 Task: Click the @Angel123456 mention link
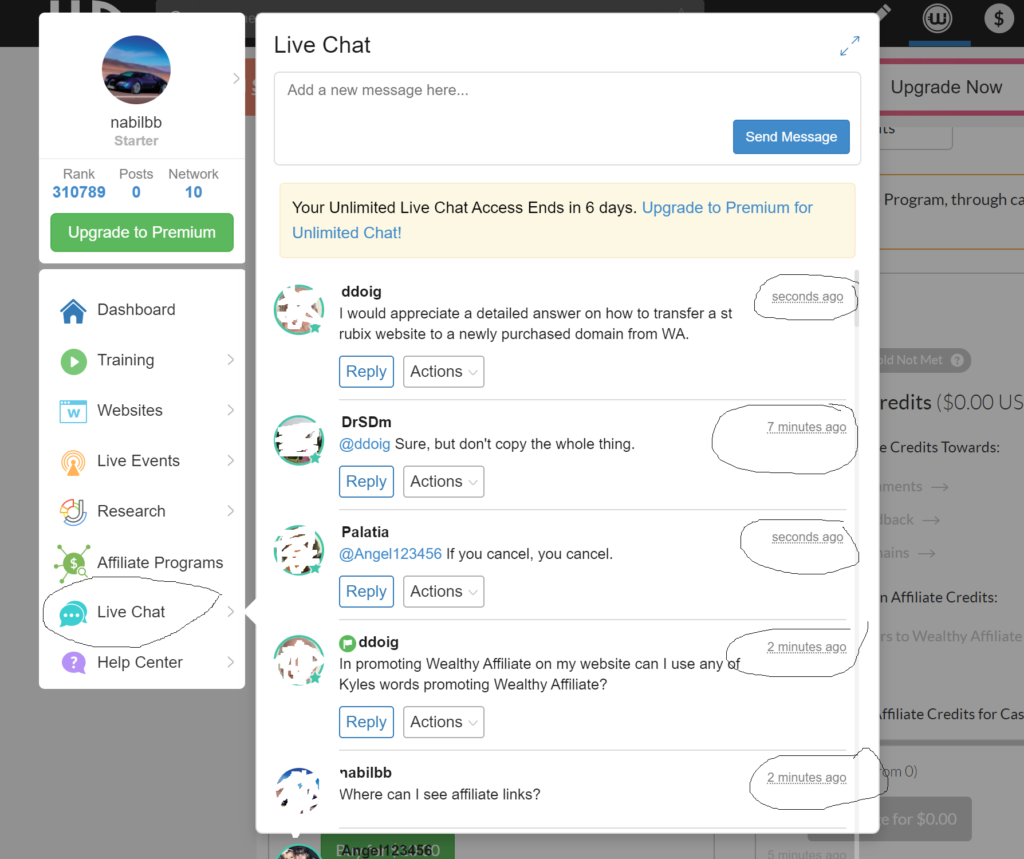391,554
